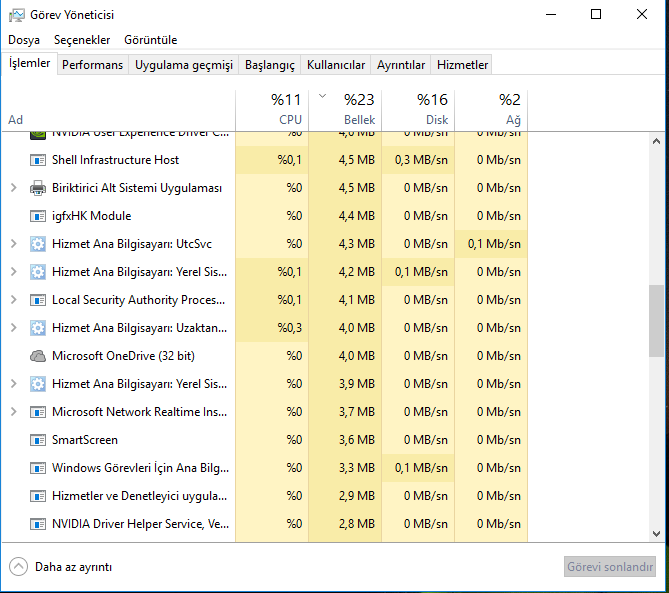
Task: Select the Shell Infrastructure Host row
Action: [x=265, y=160]
